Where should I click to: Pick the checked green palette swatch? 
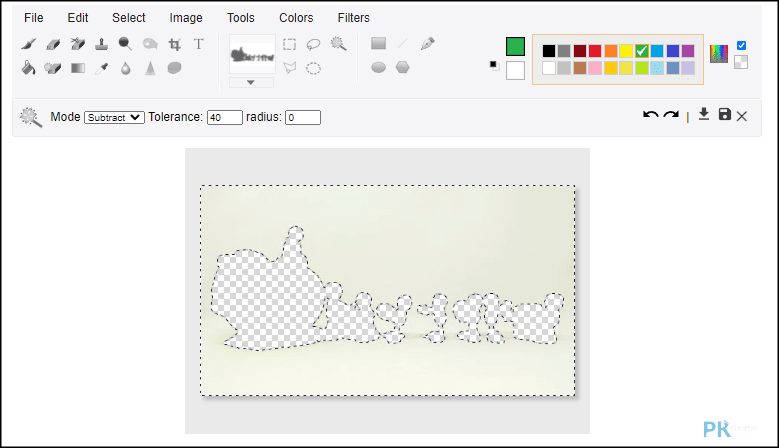click(x=642, y=51)
